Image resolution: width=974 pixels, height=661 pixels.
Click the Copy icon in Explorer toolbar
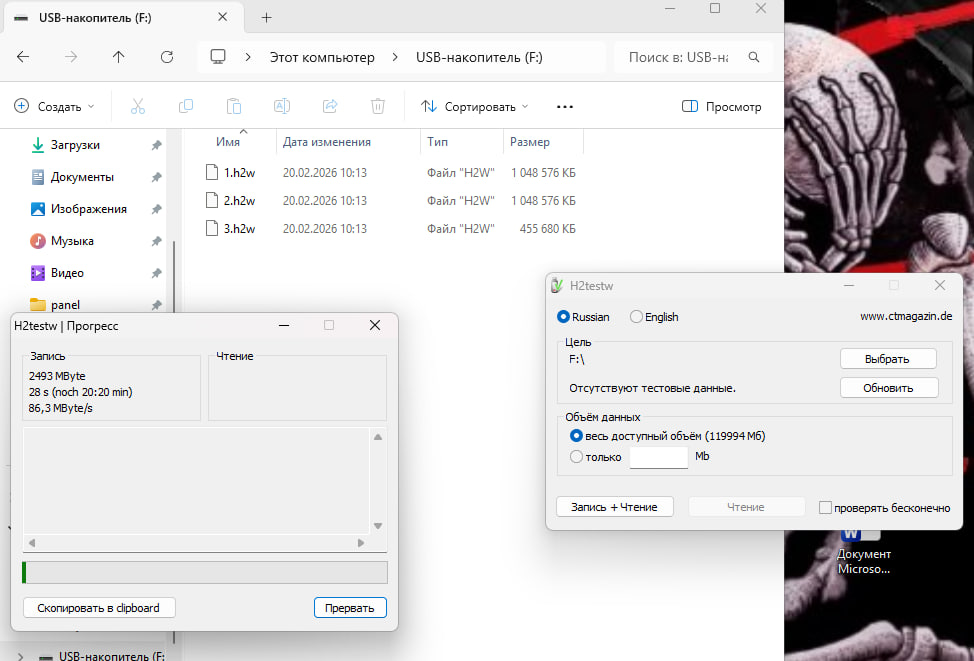tap(186, 106)
